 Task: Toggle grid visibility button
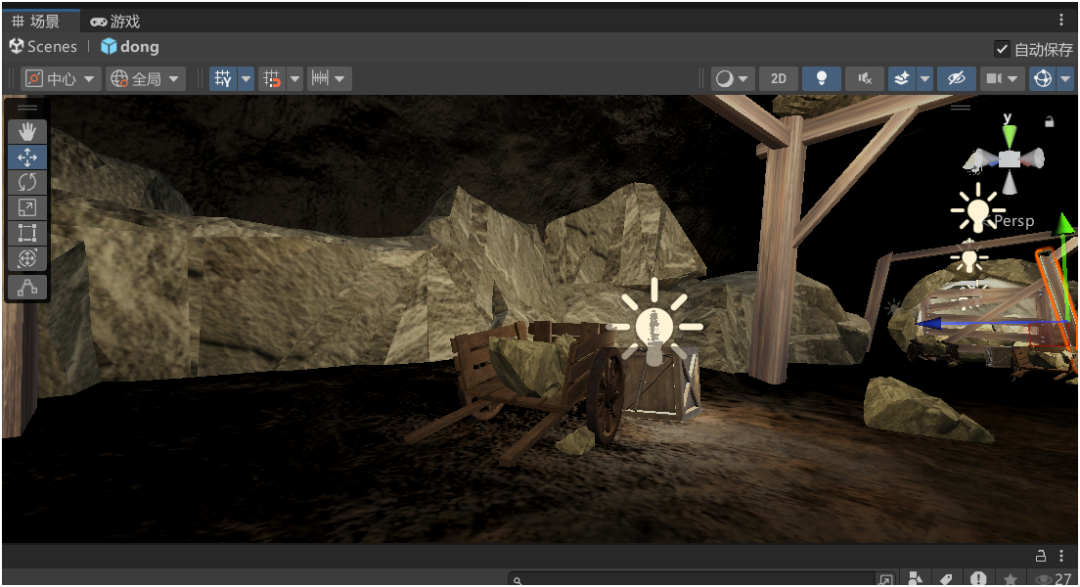coord(222,79)
